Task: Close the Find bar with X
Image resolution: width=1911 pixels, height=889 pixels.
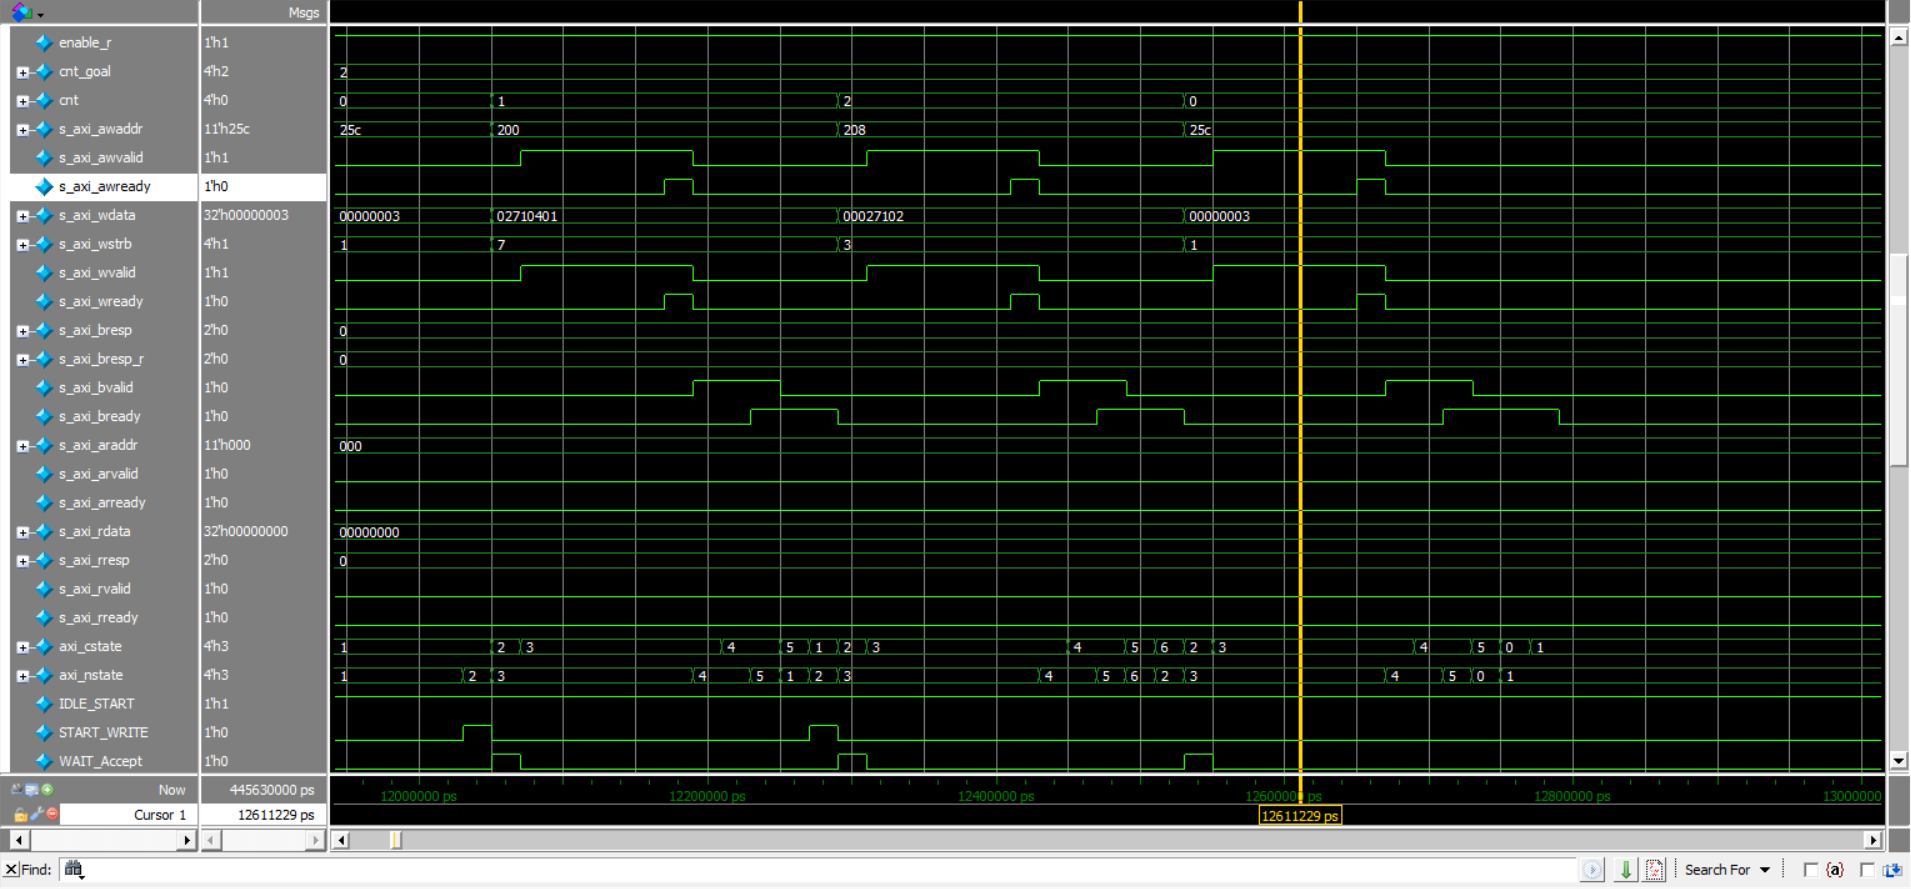Action: (11, 870)
